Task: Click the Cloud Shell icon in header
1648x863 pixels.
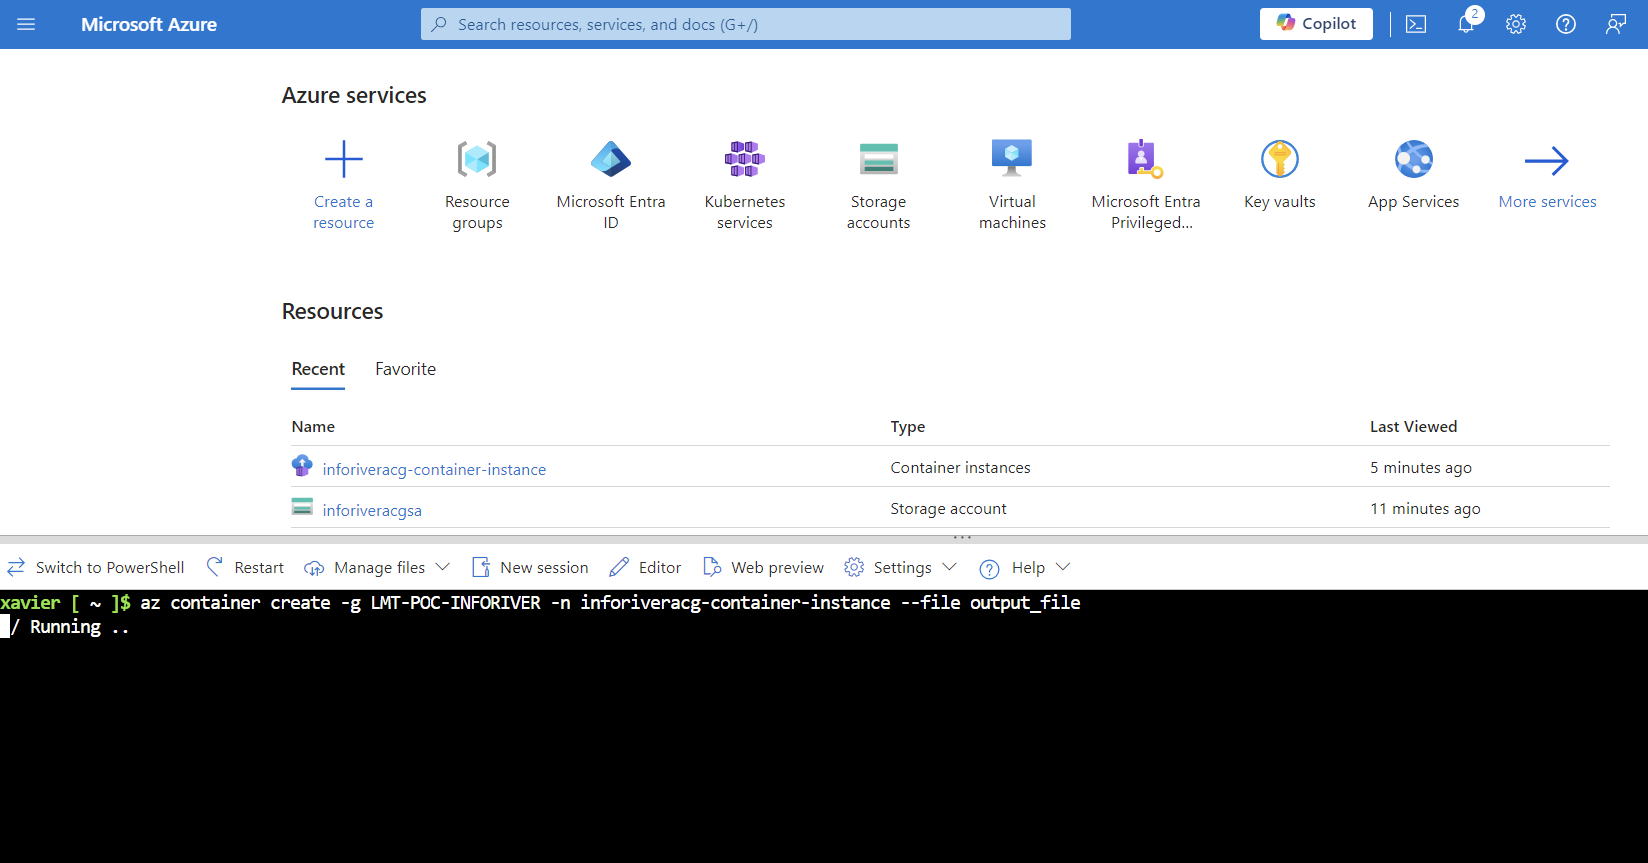Action: coord(1416,24)
